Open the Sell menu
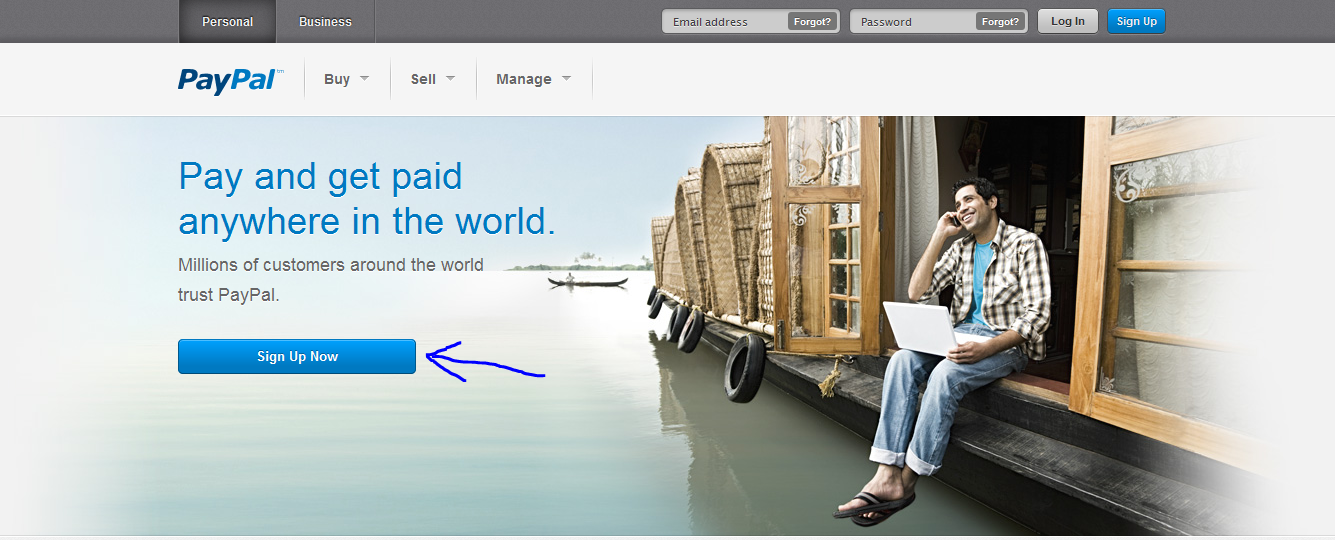This screenshot has height=540, width=1335. click(423, 79)
